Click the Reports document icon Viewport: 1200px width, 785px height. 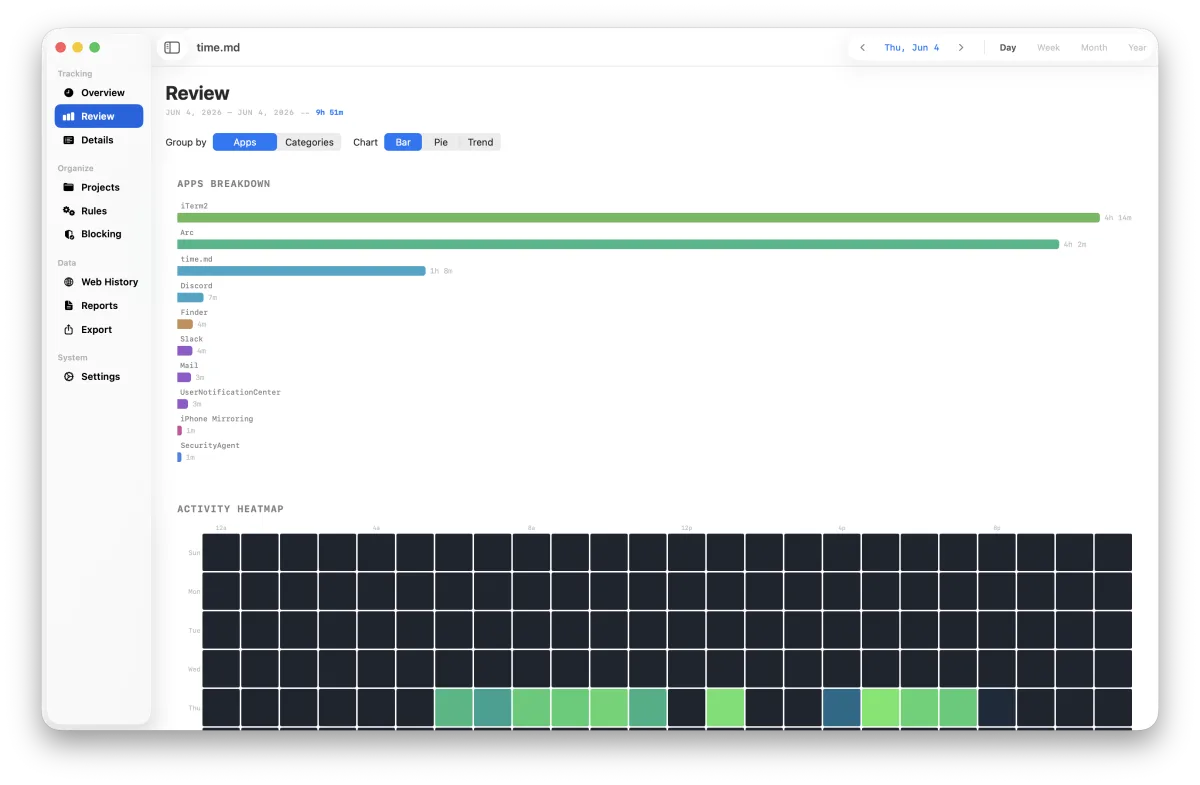click(x=69, y=306)
